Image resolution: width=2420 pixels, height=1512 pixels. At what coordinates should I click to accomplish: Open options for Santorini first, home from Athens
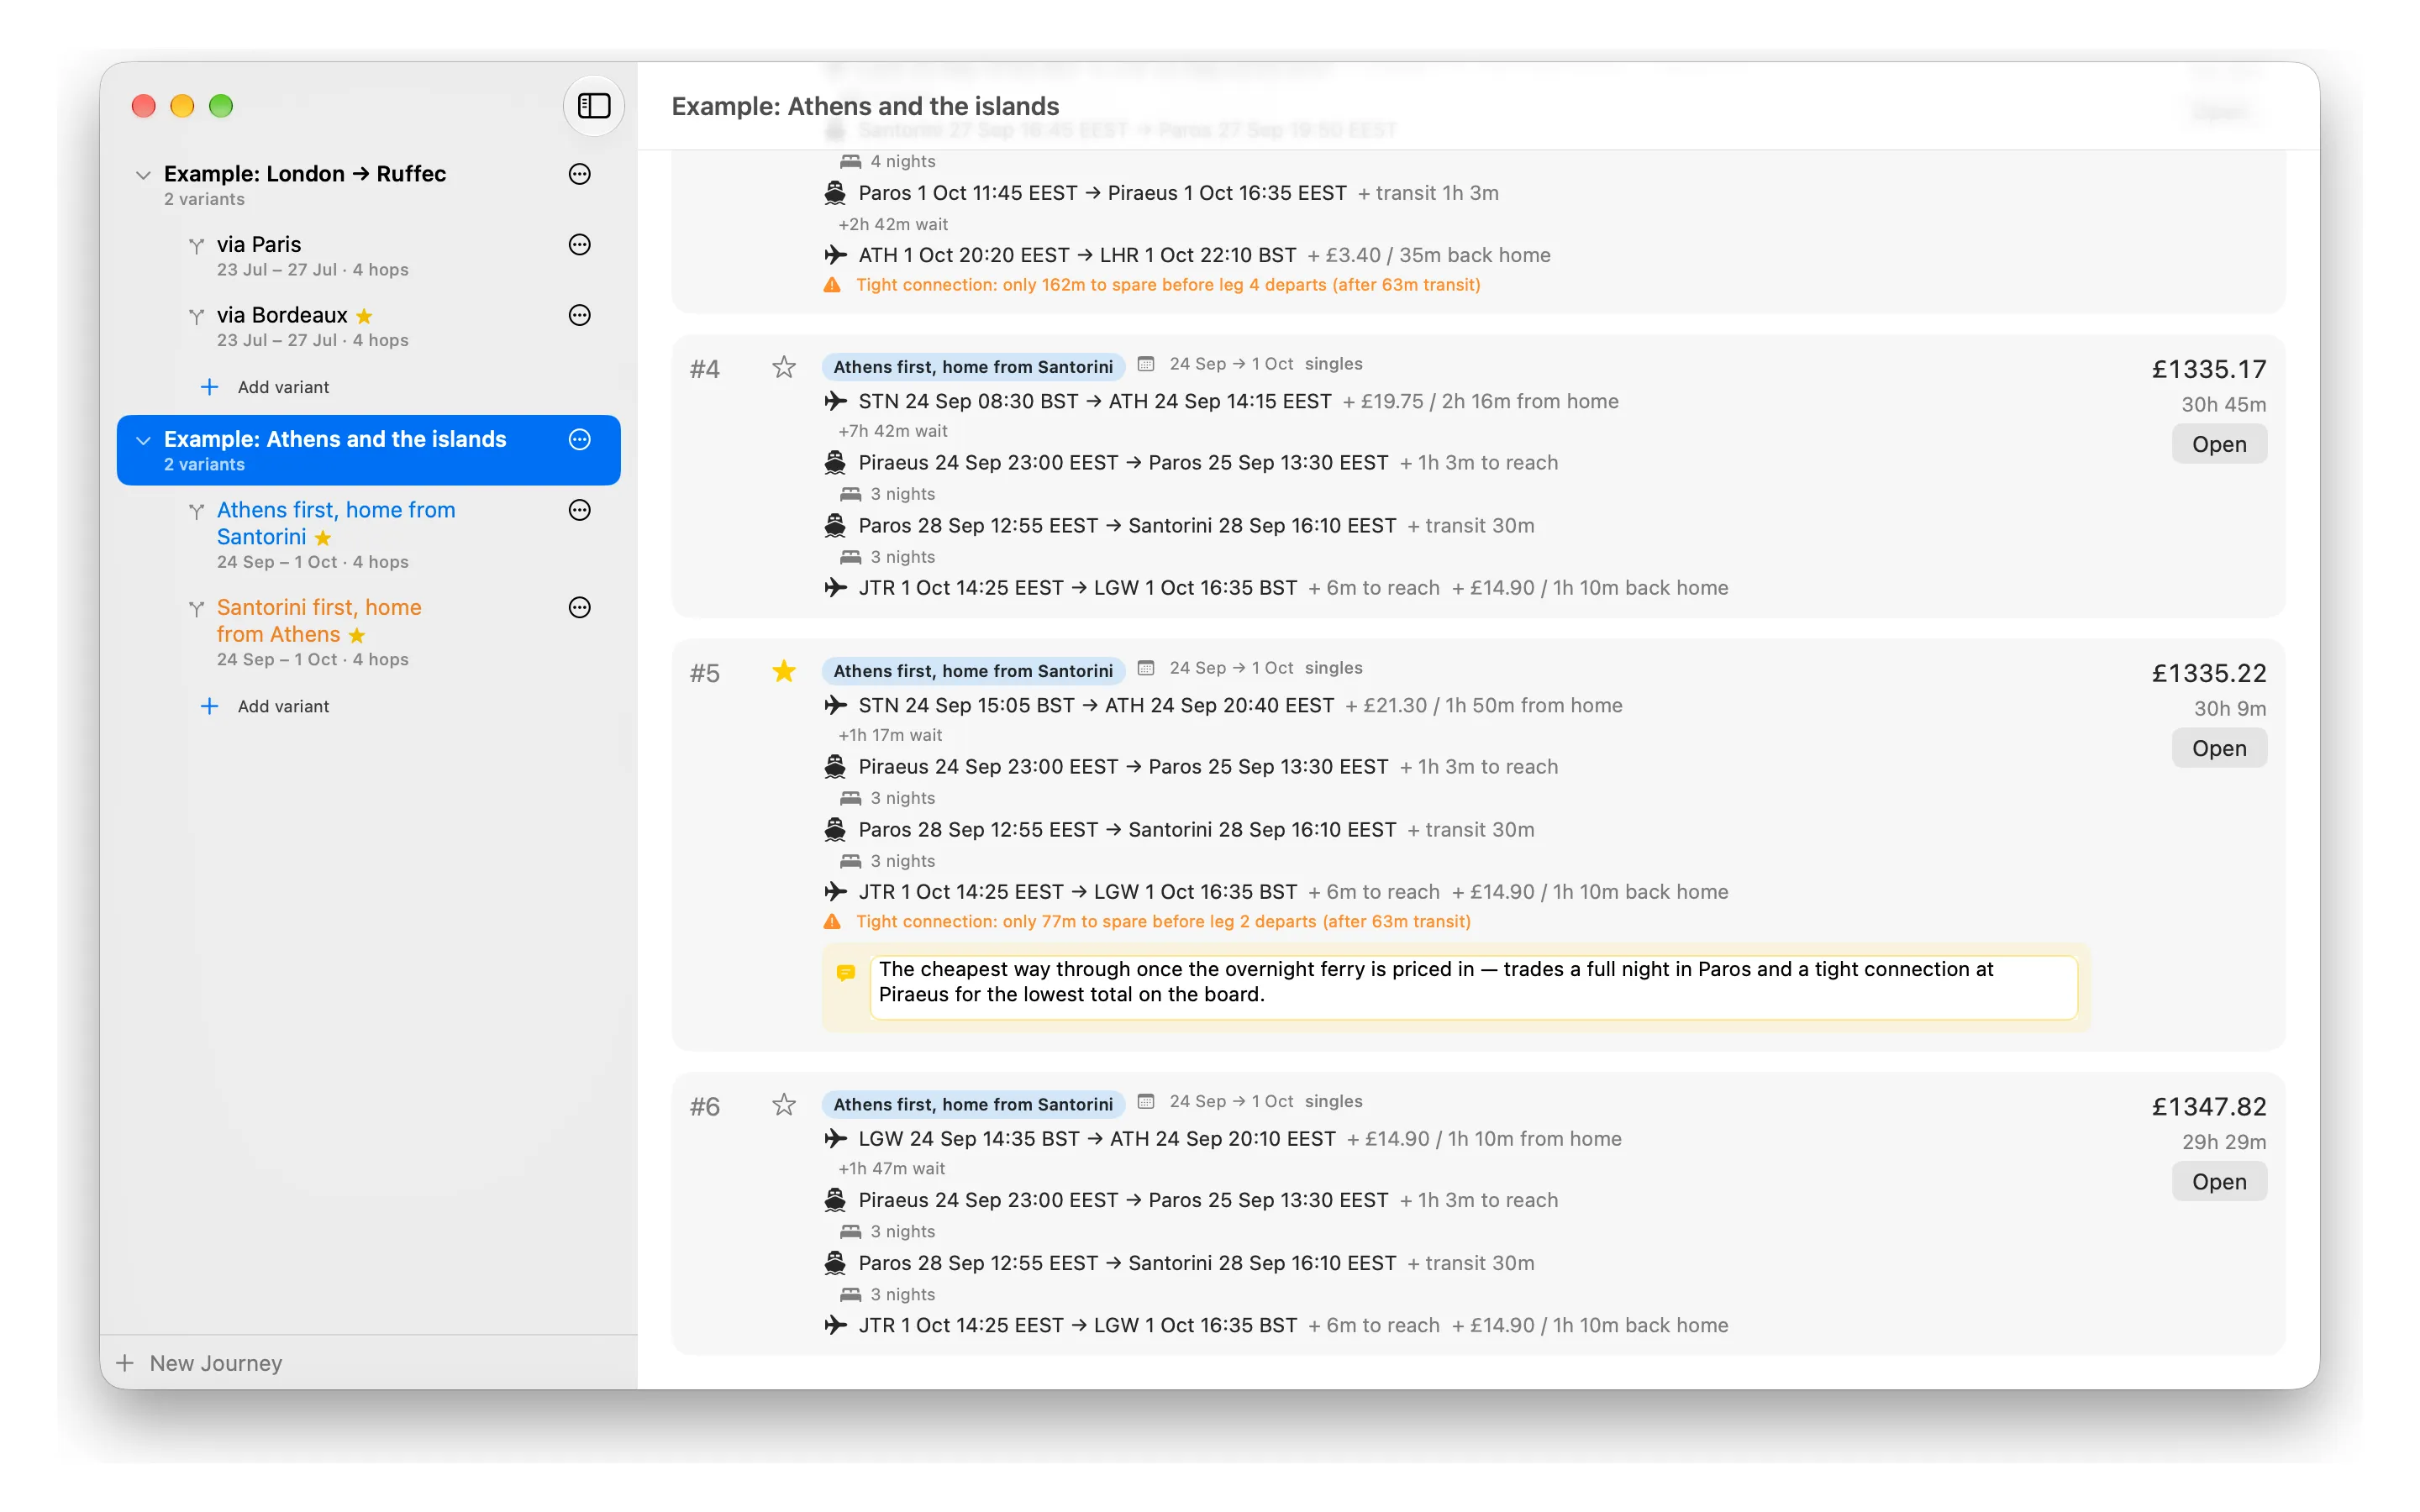[x=580, y=607]
